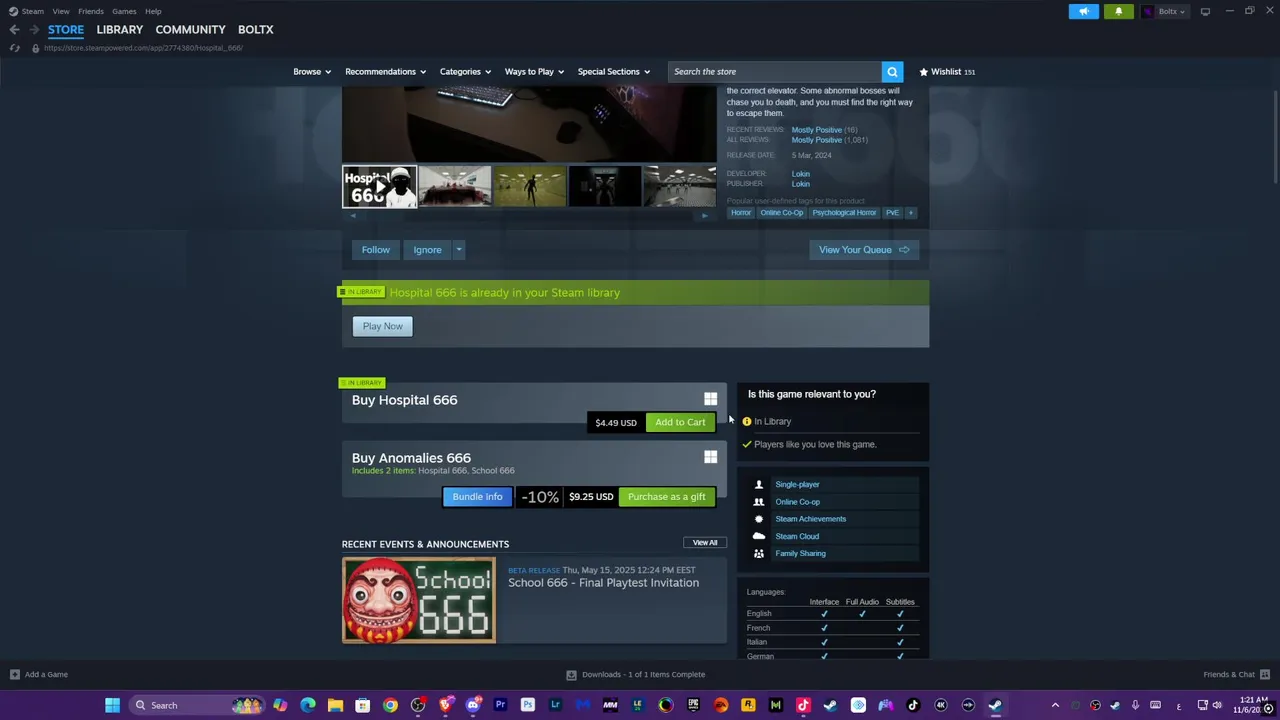The image size is (1280, 720).
Task: Select the STORE tab
Action: pos(66,30)
